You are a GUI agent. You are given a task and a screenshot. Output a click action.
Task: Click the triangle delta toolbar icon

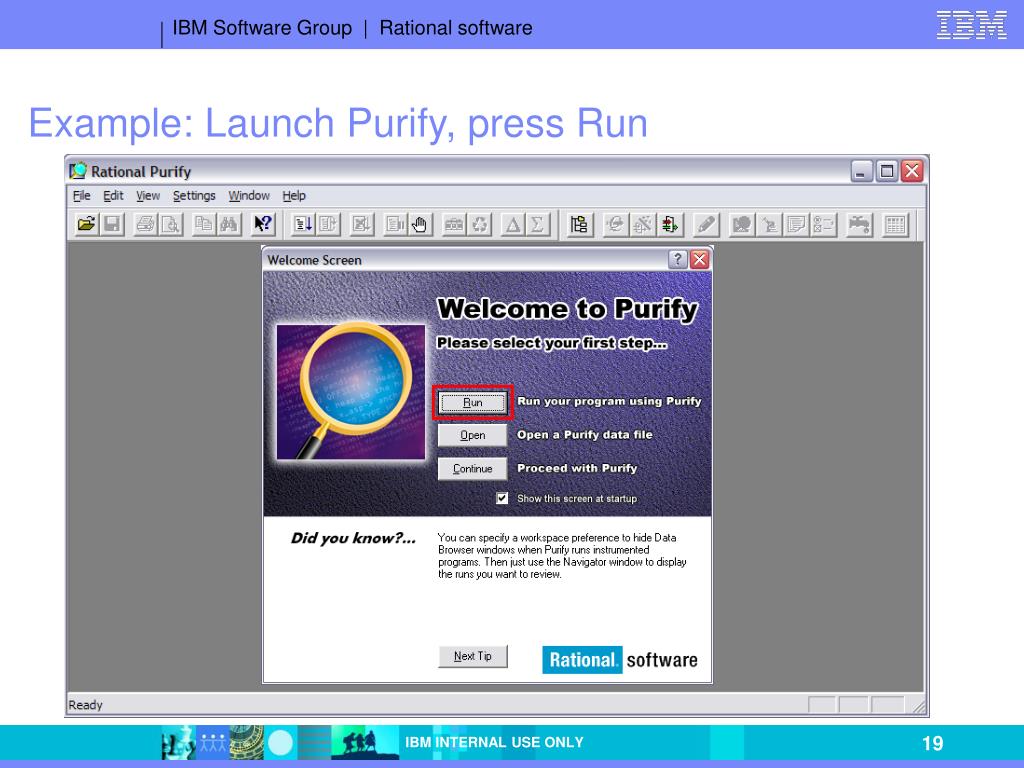[x=513, y=225]
